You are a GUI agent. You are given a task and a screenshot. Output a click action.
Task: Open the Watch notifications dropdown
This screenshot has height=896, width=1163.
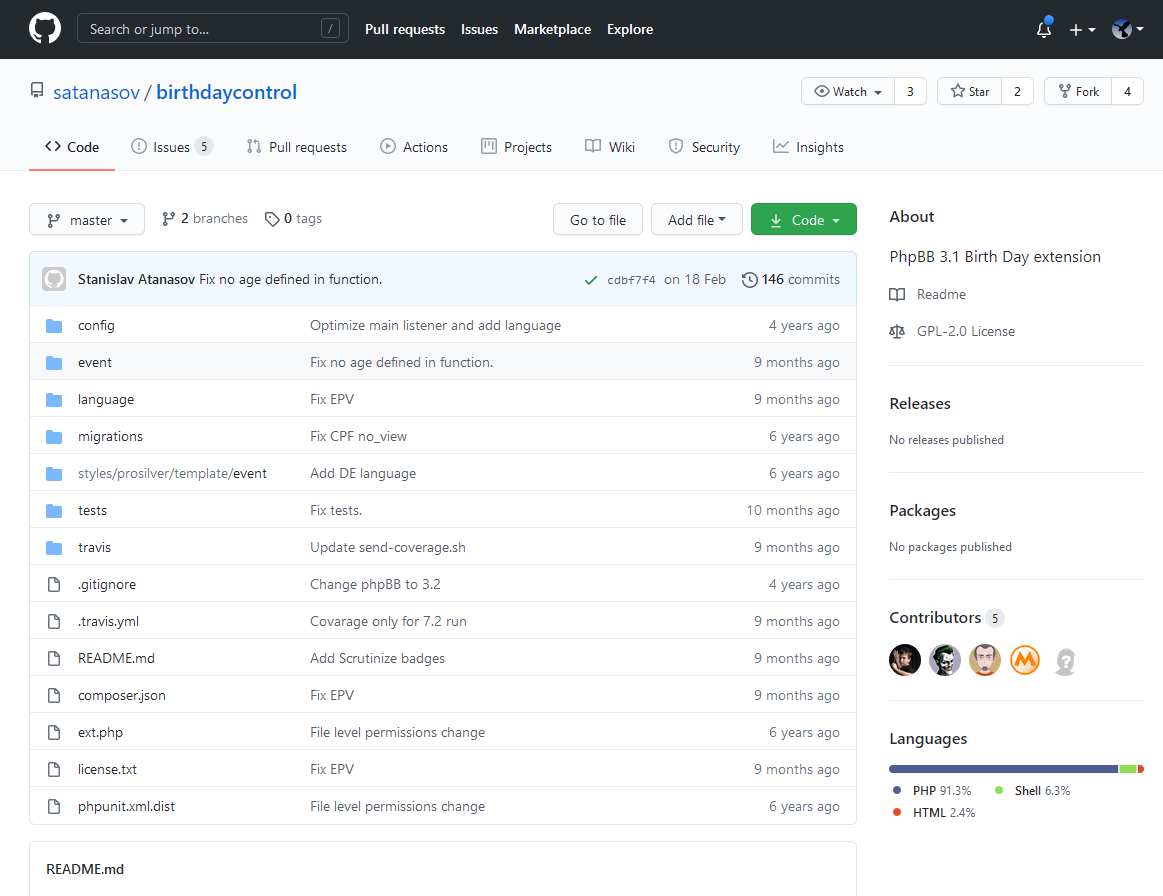pyautogui.click(x=849, y=92)
